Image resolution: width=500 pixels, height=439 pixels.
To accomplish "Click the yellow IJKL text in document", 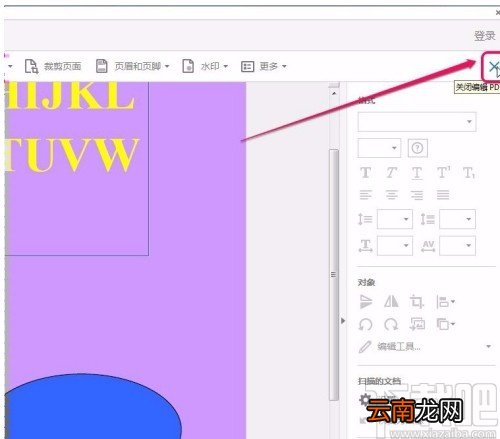I will pyautogui.click(x=71, y=95).
